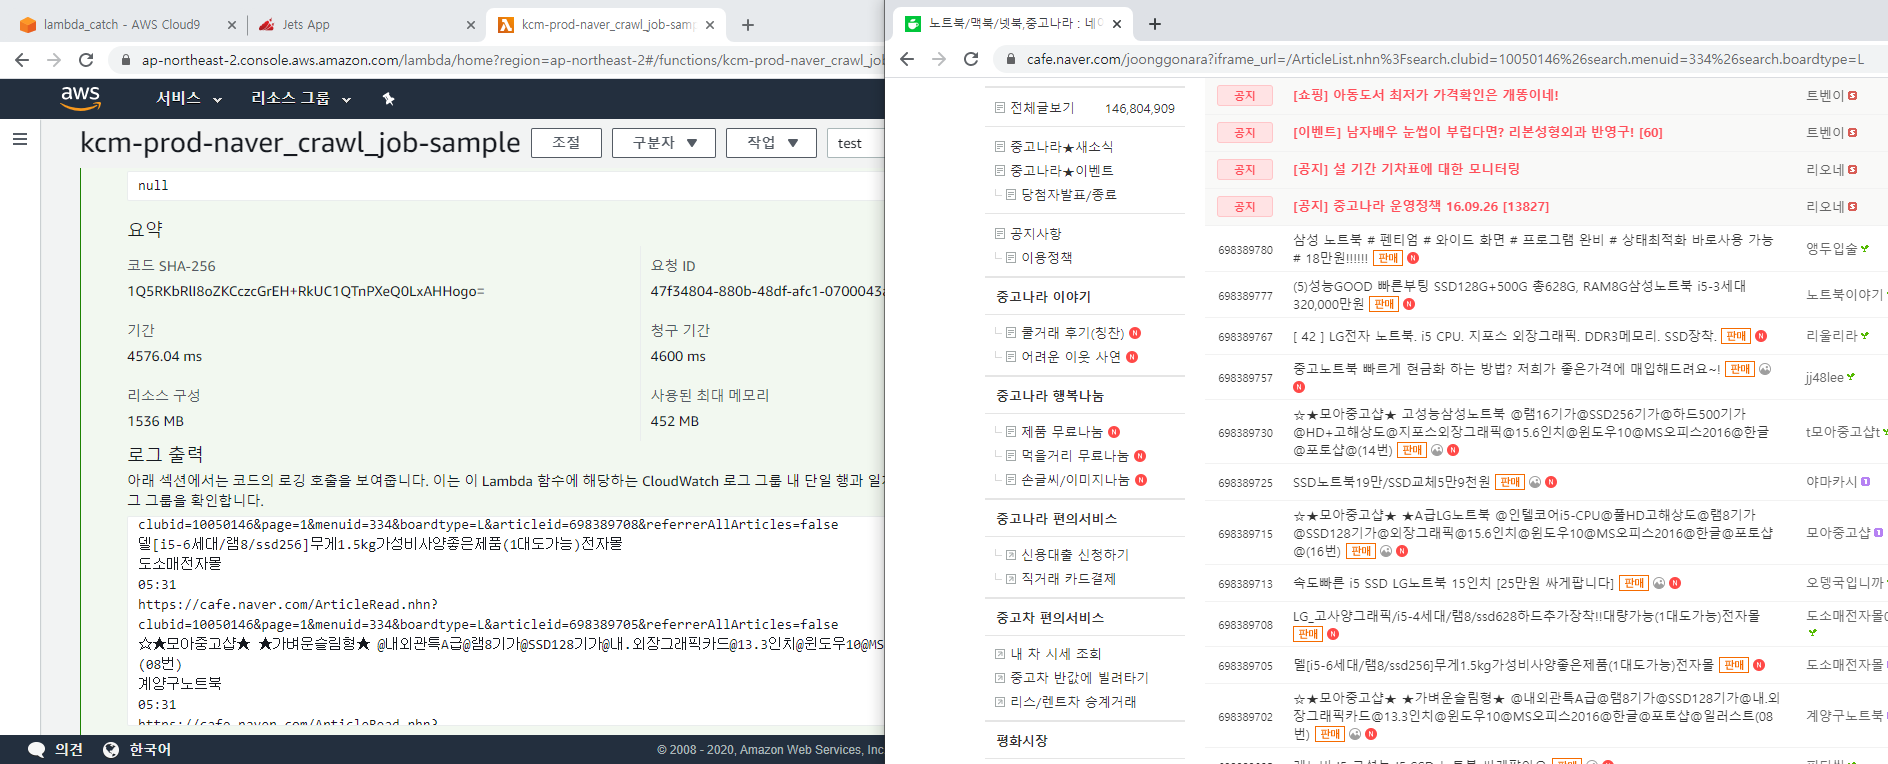The height and width of the screenshot is (764, 1888).
Task: Select the SHA-256 code hash text
Action: coord(306,291)
